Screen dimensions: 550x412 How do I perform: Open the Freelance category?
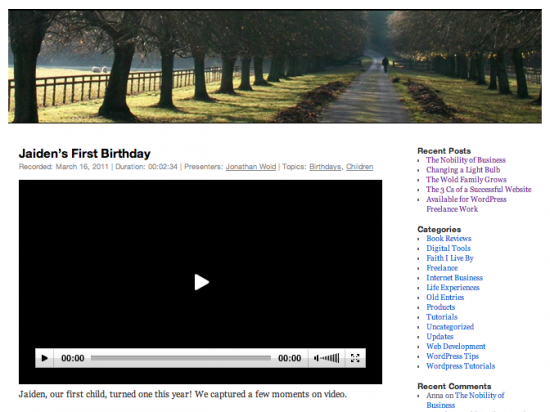(442, 268)
